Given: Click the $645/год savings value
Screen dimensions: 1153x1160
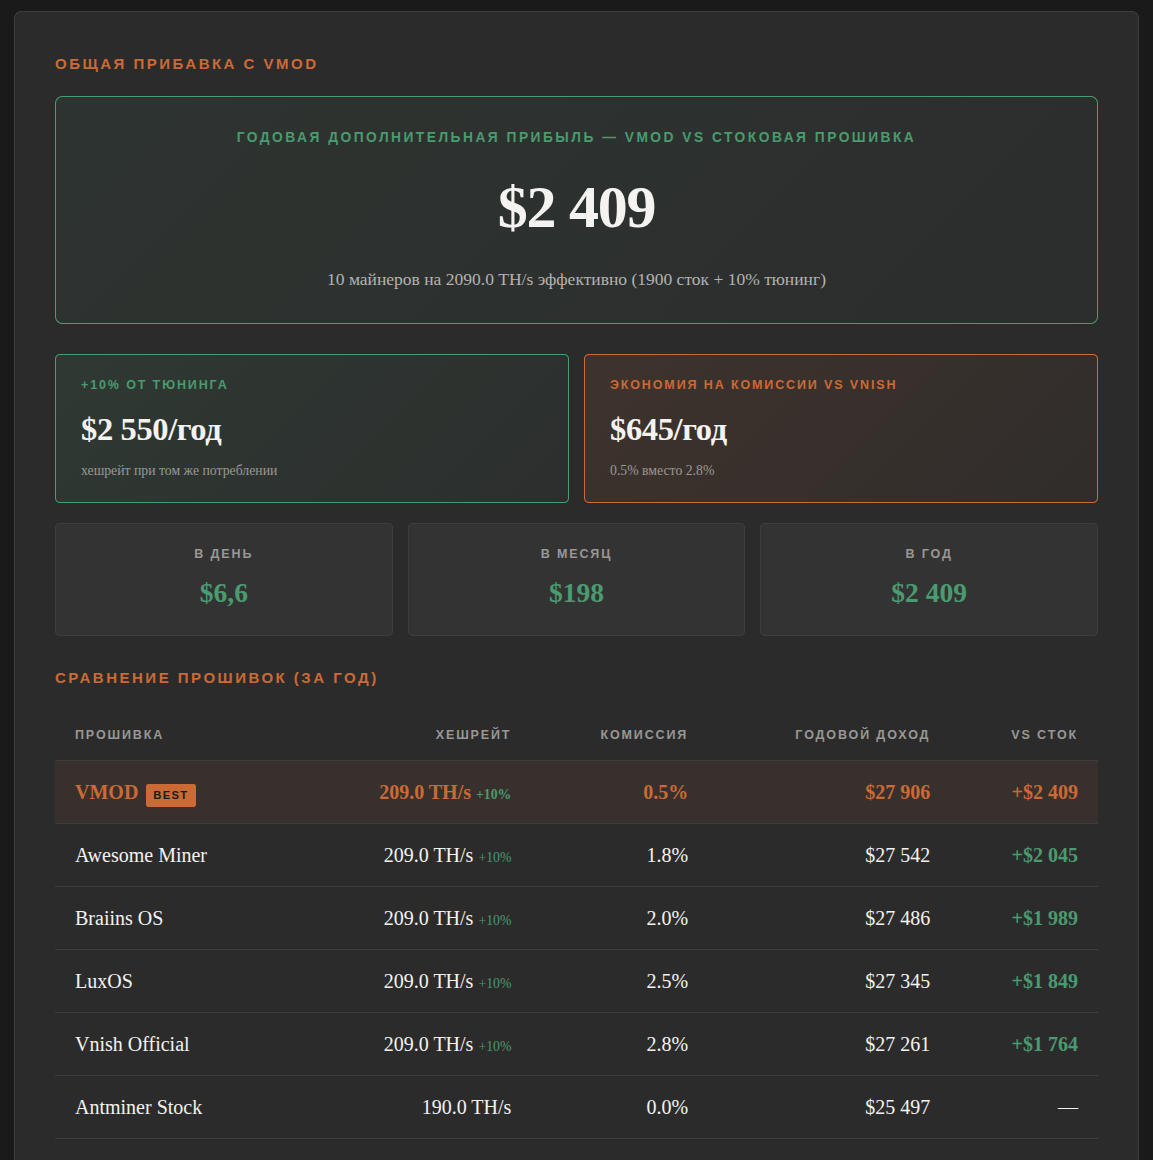Looking at the screenshot, I should (669, 430).
